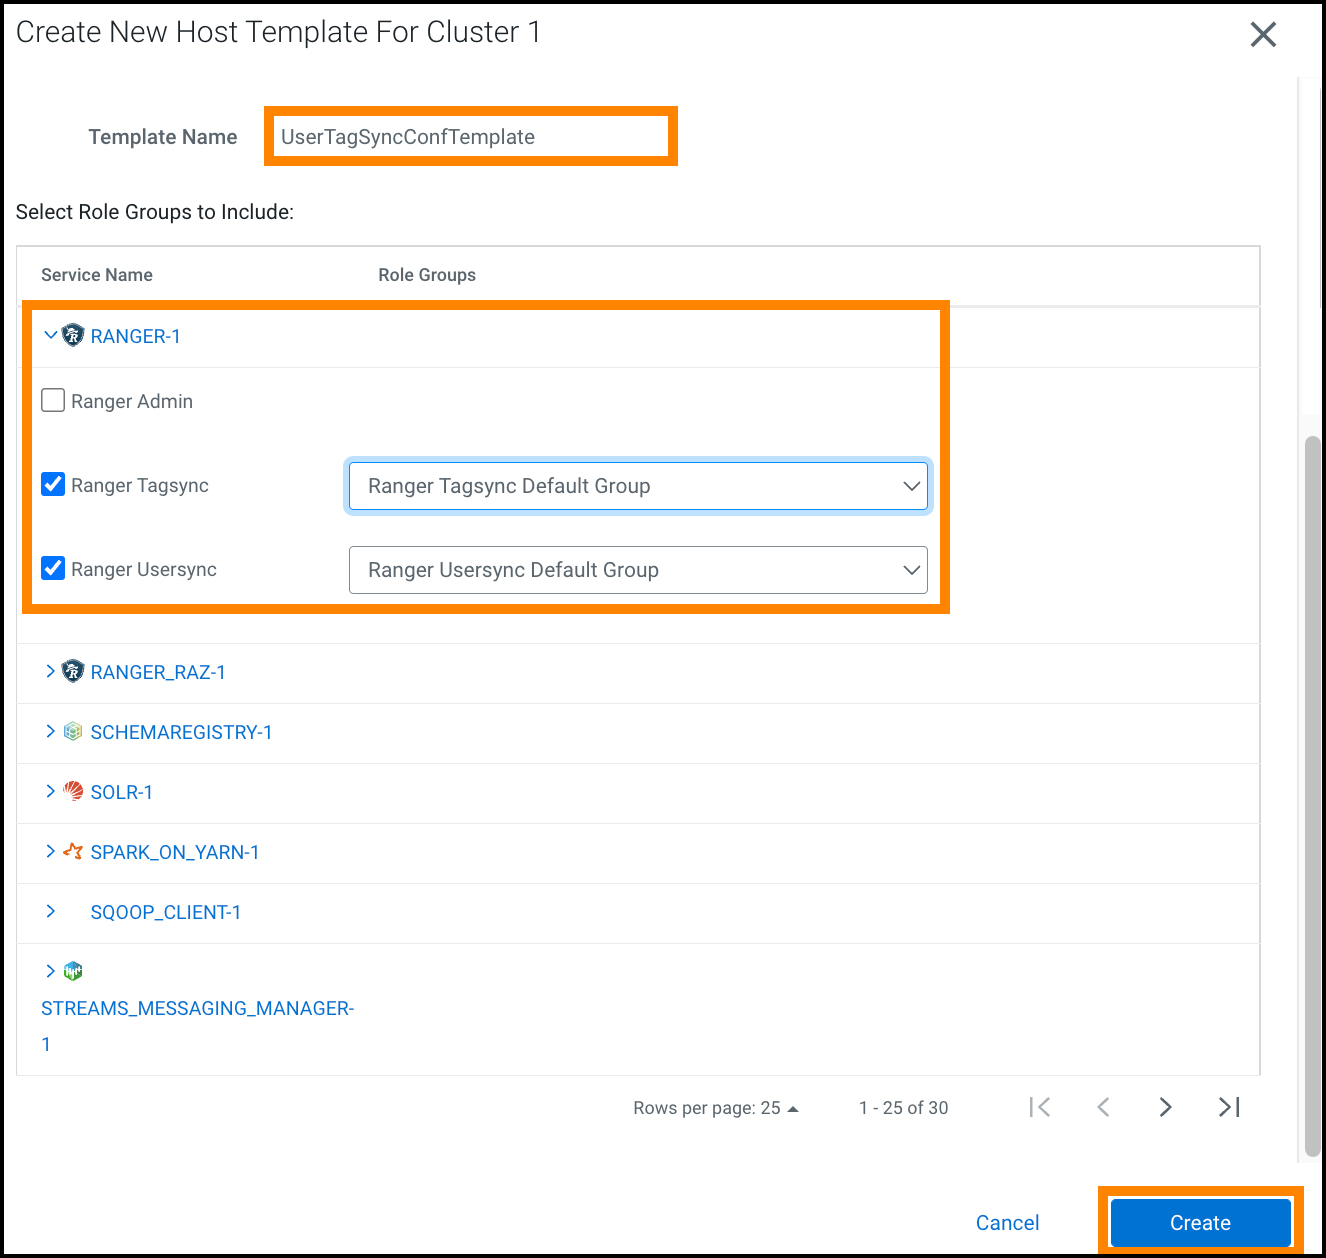Go to the next page of results
This screenshot has height=1258, width=1326.
1165,1107
